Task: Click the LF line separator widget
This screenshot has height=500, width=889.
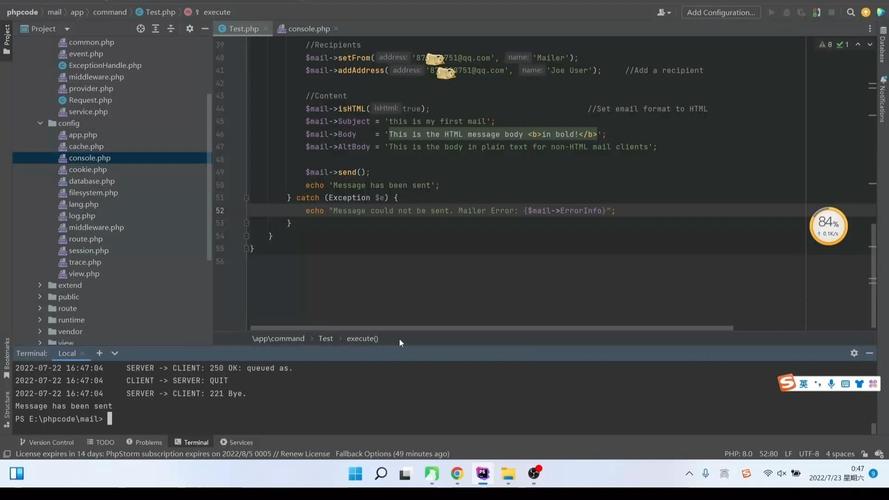Action: tap(788, 454)
